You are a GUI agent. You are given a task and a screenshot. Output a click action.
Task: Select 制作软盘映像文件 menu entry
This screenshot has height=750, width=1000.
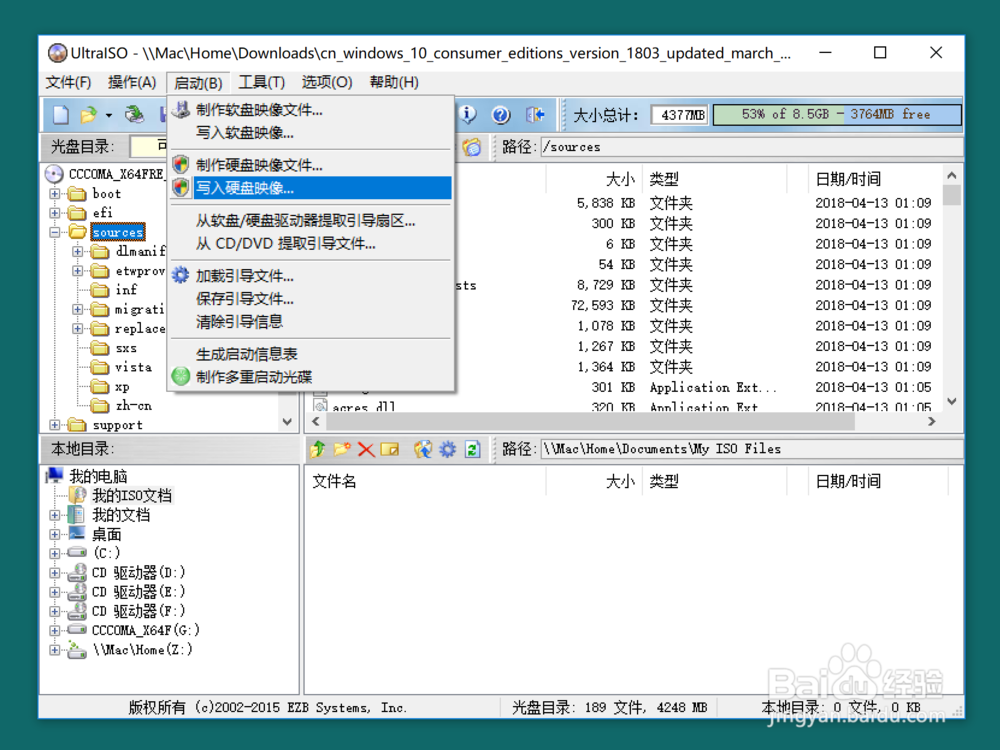click(311, 110)
